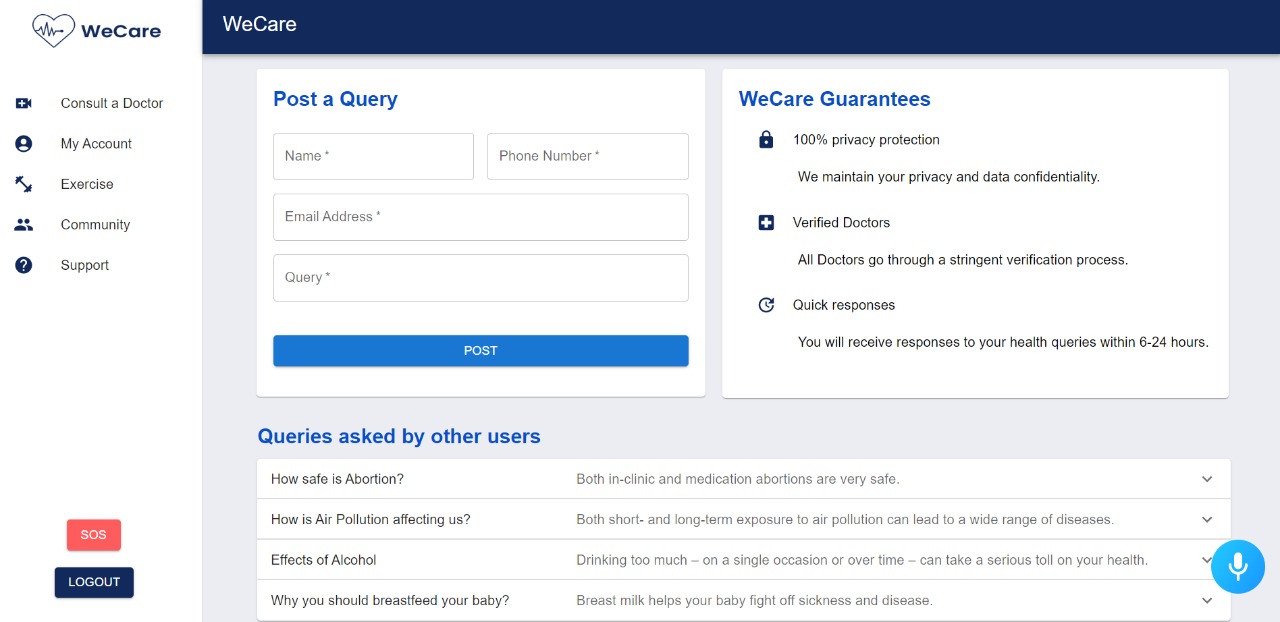Click answer about exposure to air pollution
The image size is (1280, 622).
click(x=845, y=520)
